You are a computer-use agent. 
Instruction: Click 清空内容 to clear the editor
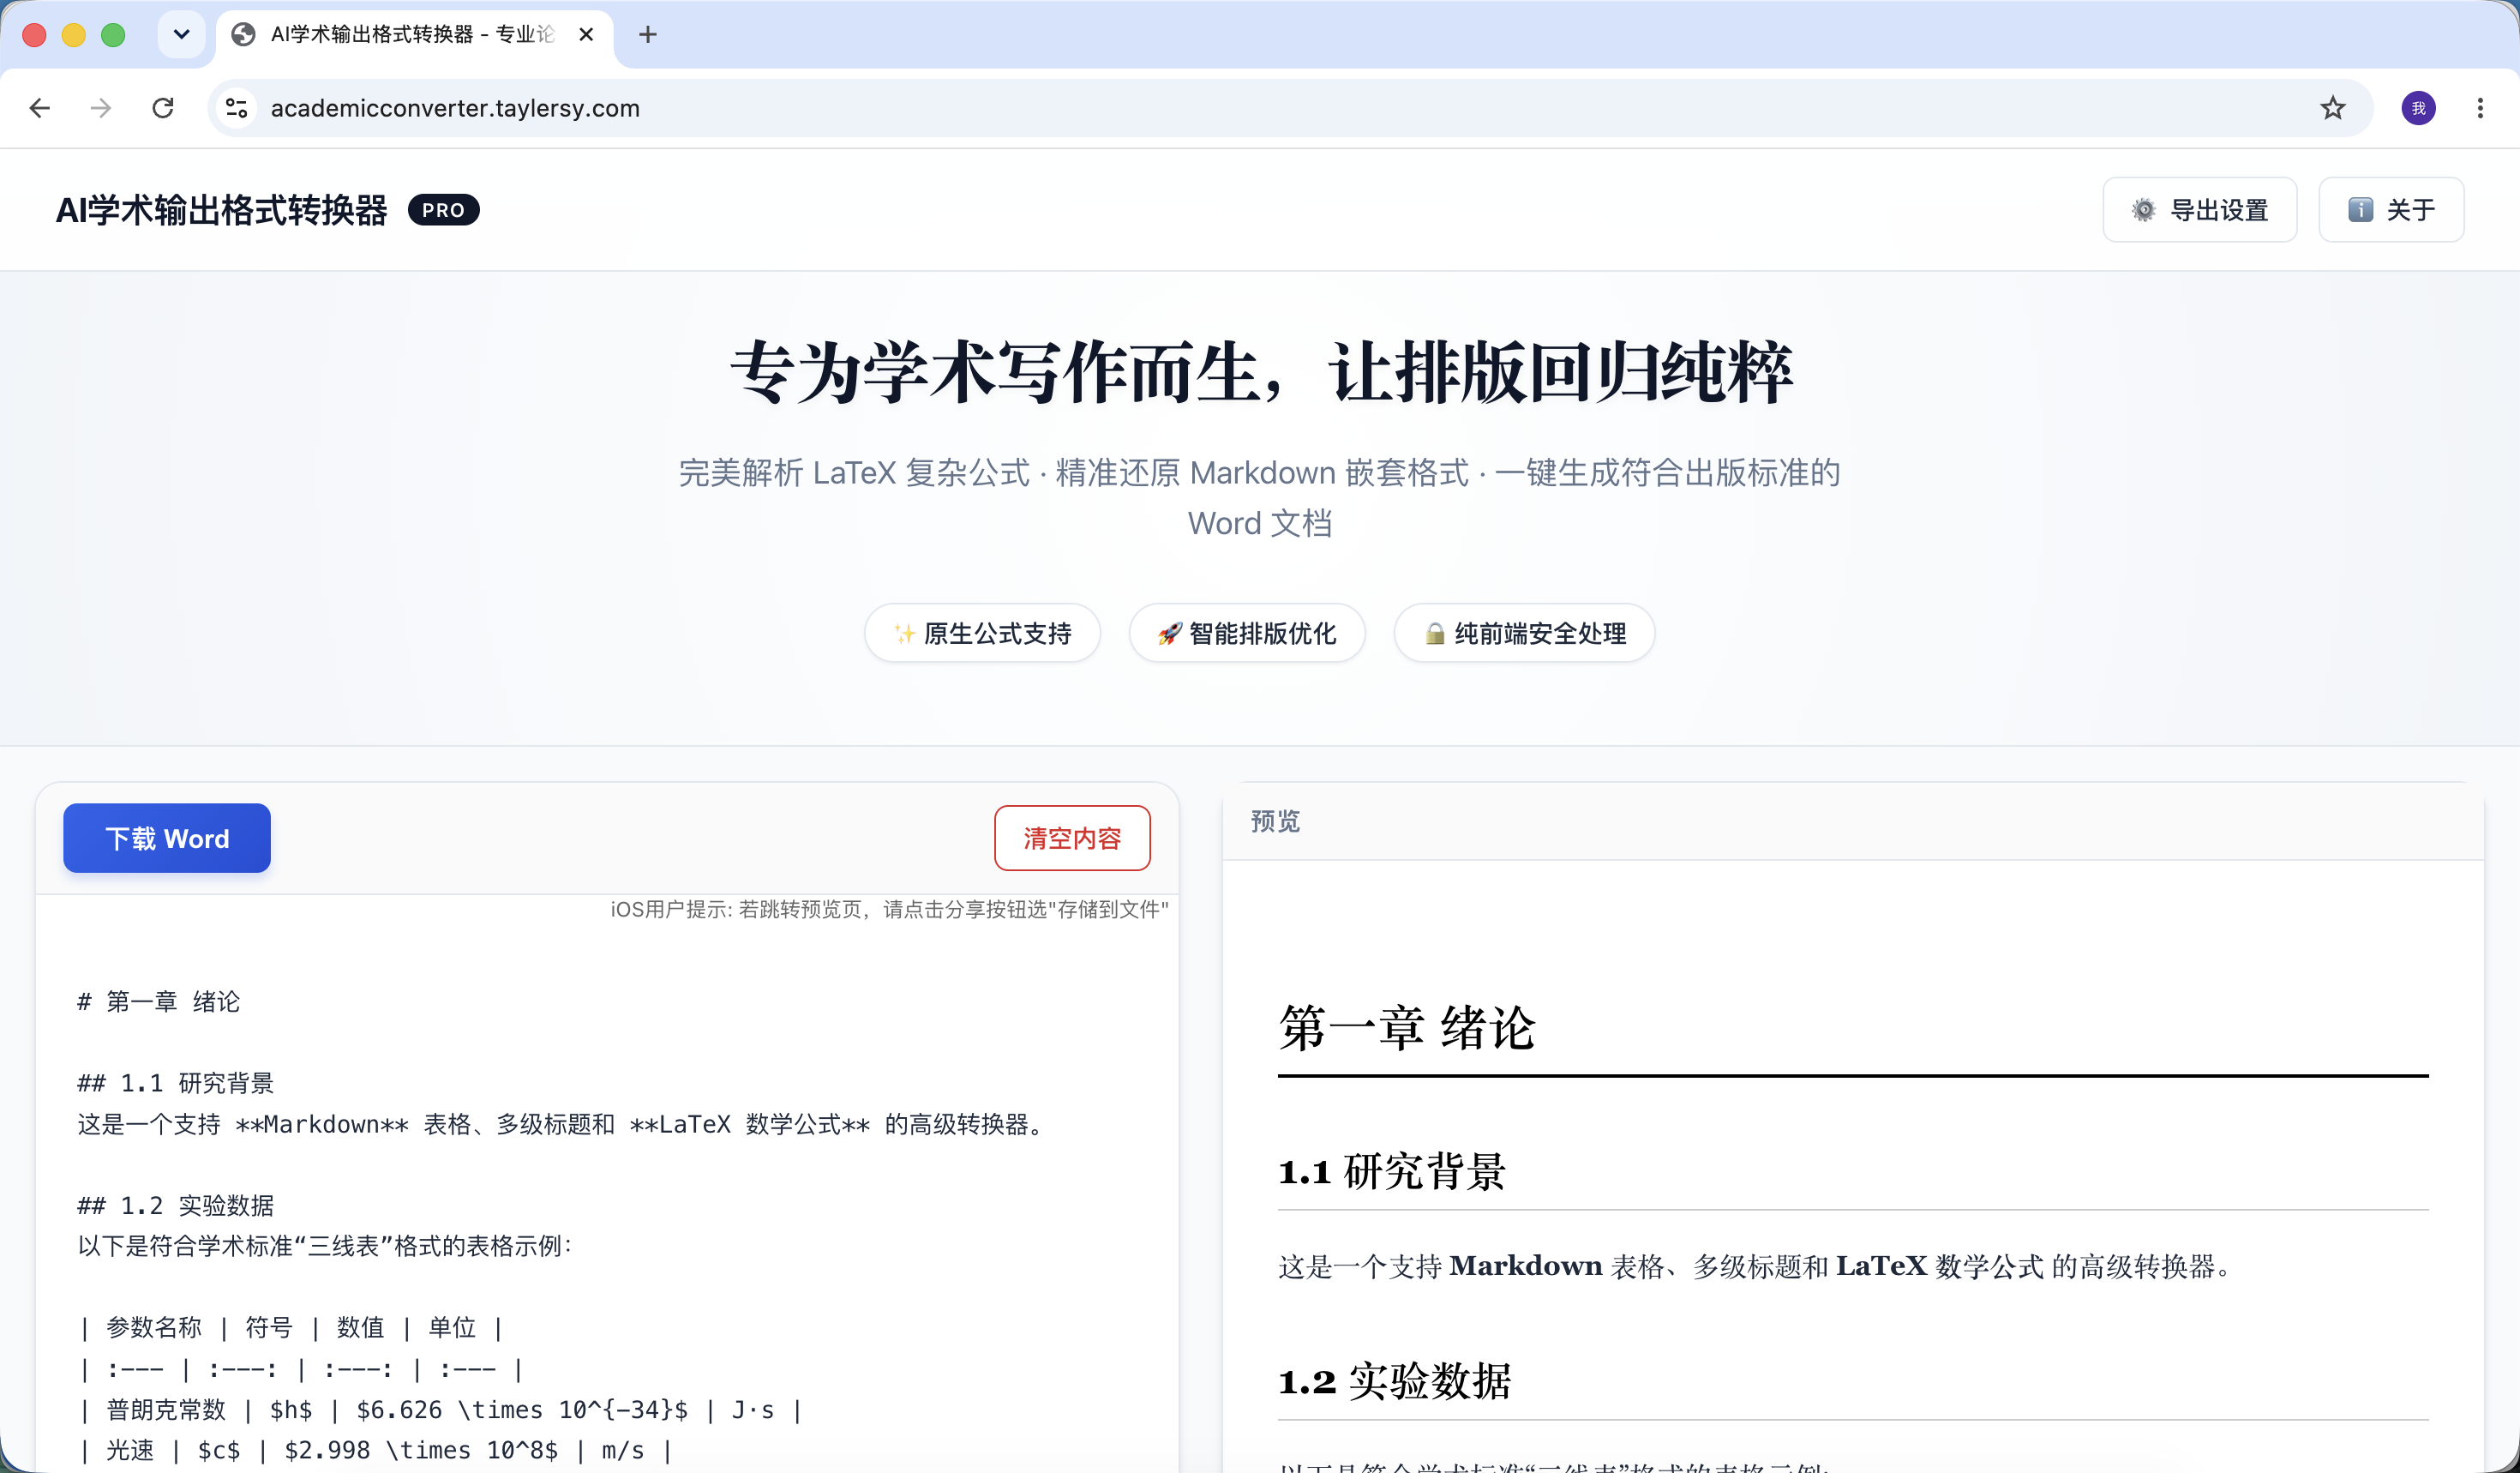[x=1072, y=838]
